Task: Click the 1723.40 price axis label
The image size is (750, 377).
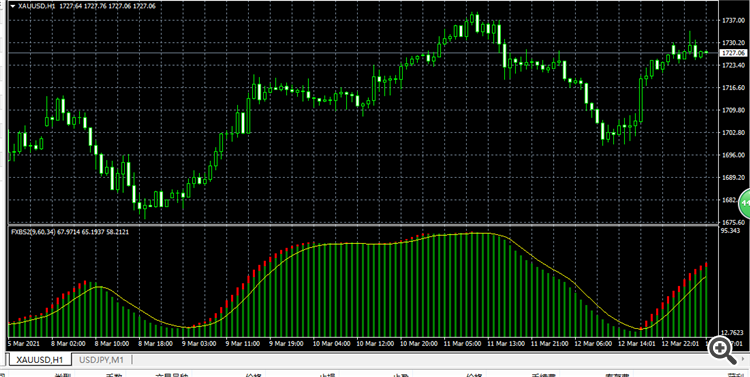Action: (x=733, y=65)
